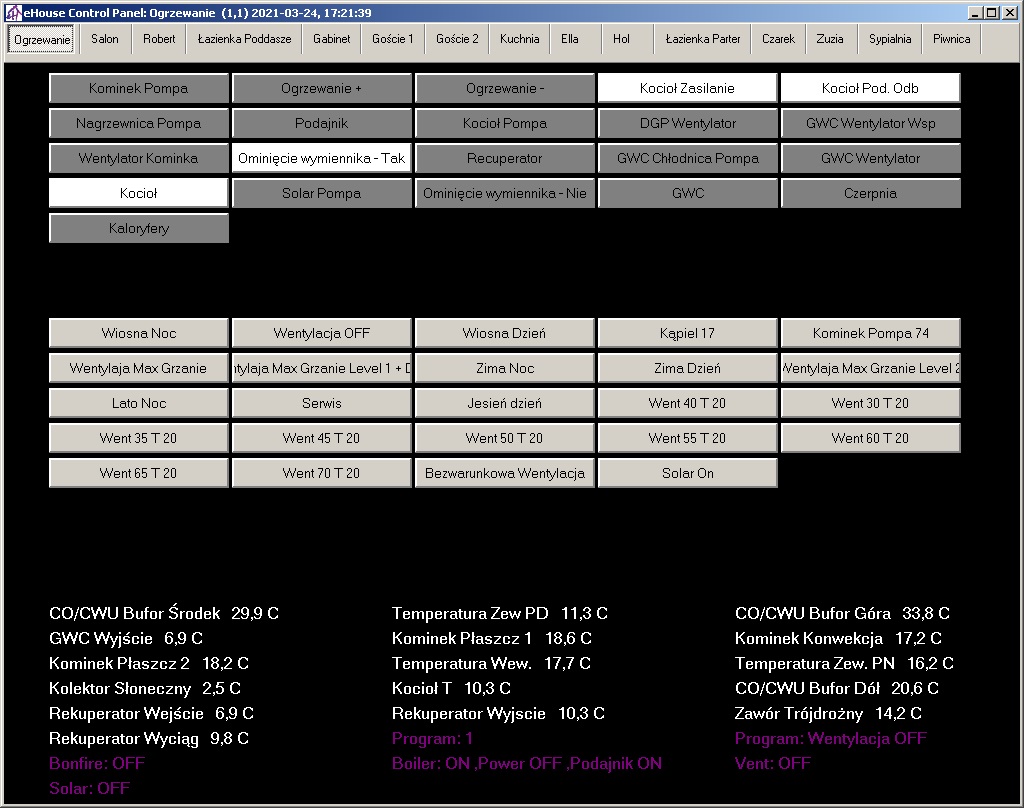Click the Ogrzewanie + button
This screenshot has width=1024, height=808.
tap(321, 88)
